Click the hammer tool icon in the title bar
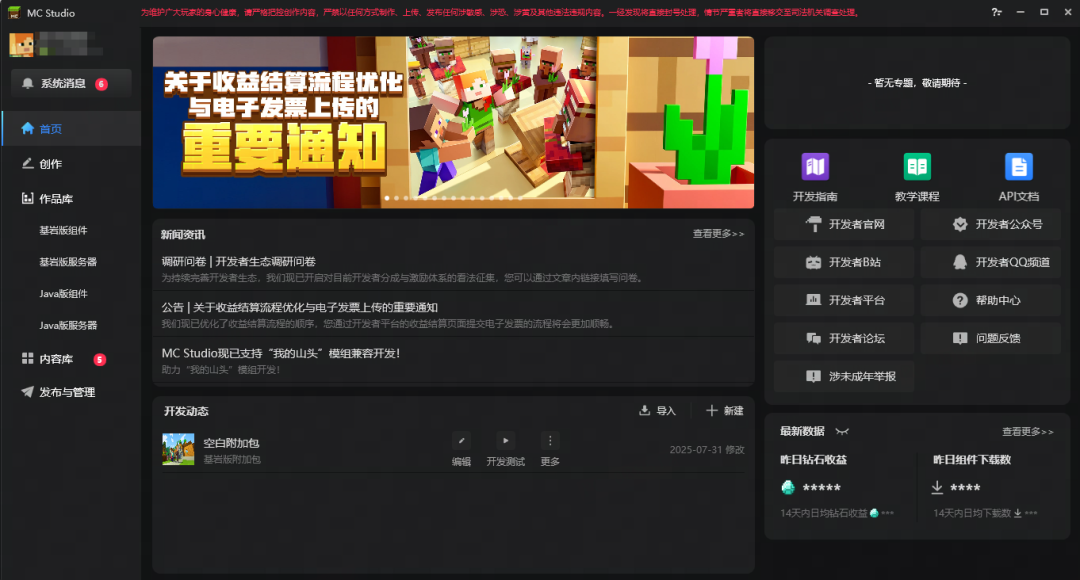Viewport: 1080px width, 580px height. tap(1000, 12)
